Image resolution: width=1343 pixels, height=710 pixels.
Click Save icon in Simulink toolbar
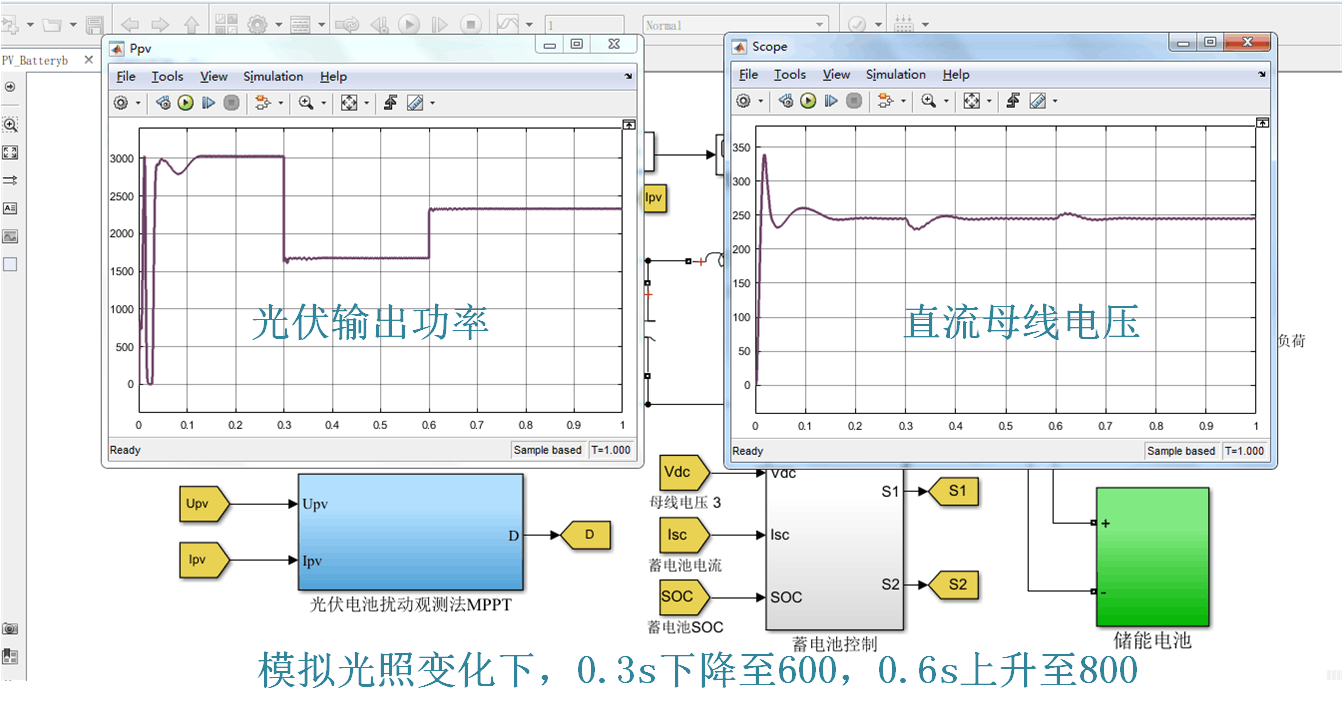95,25
